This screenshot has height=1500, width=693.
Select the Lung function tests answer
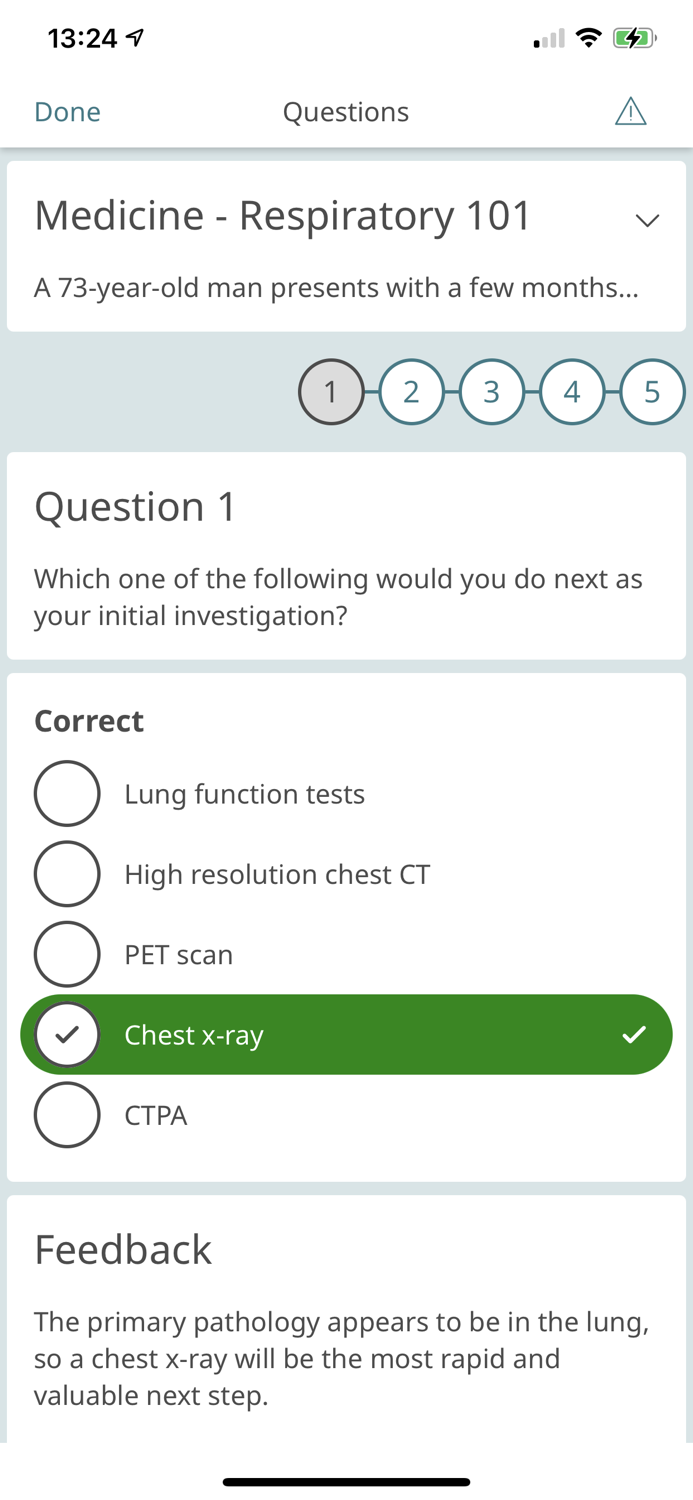245,793
